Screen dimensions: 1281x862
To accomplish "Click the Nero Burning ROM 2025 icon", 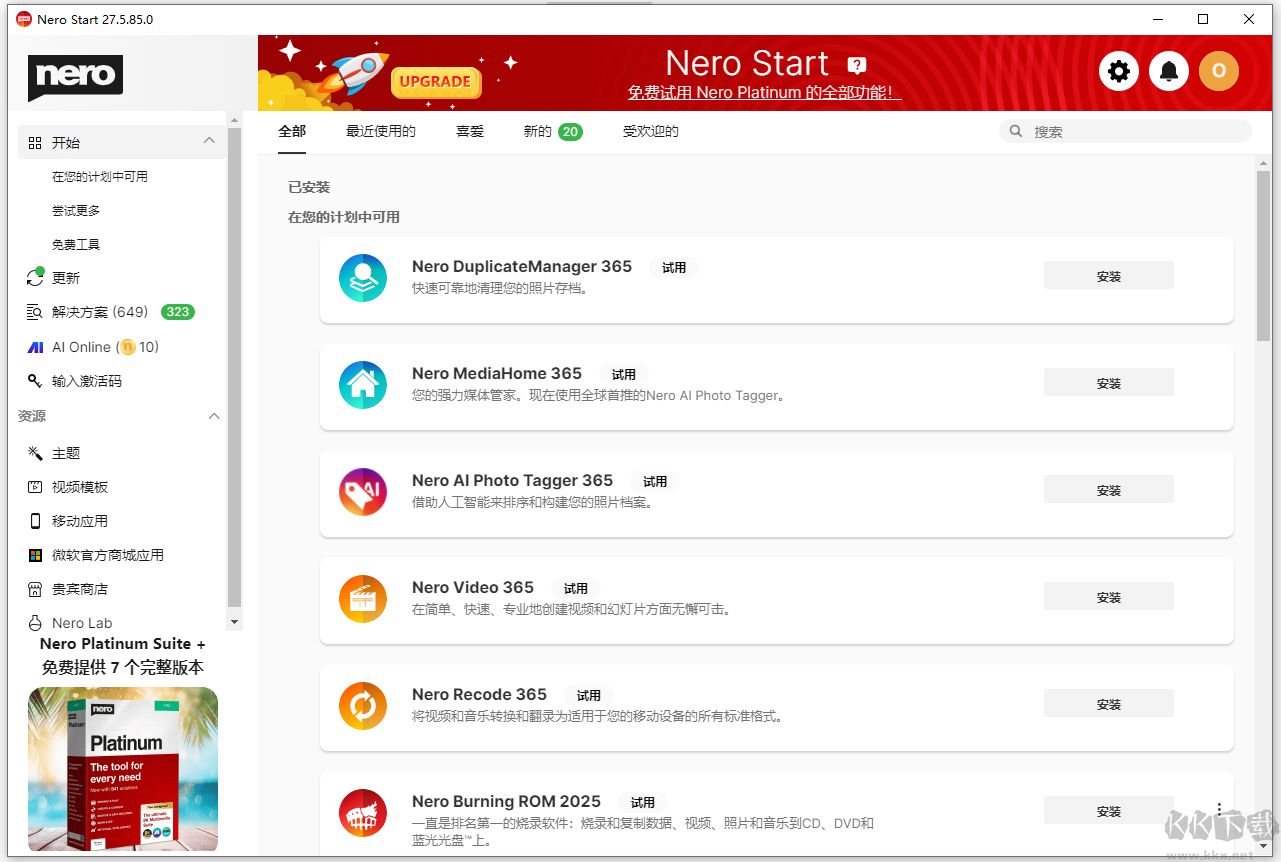I will tap(363, 813).
